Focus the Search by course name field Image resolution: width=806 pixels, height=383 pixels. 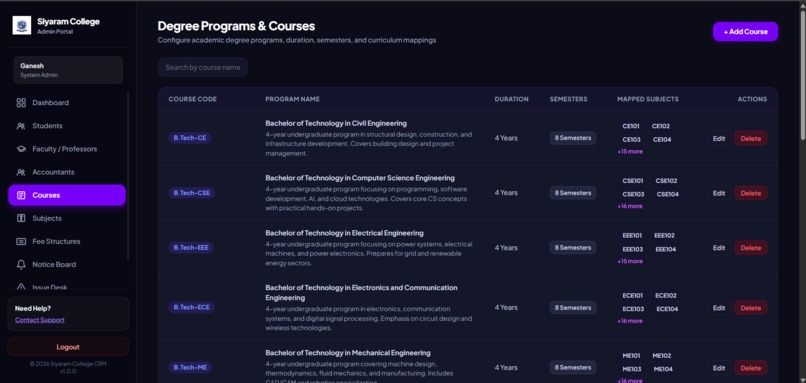[x=203, y=67]
